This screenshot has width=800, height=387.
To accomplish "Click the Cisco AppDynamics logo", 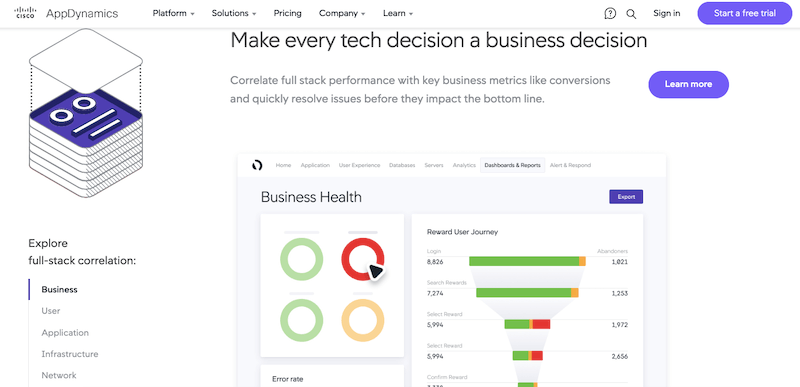I will pyautogui.click(x=66, y=13).
